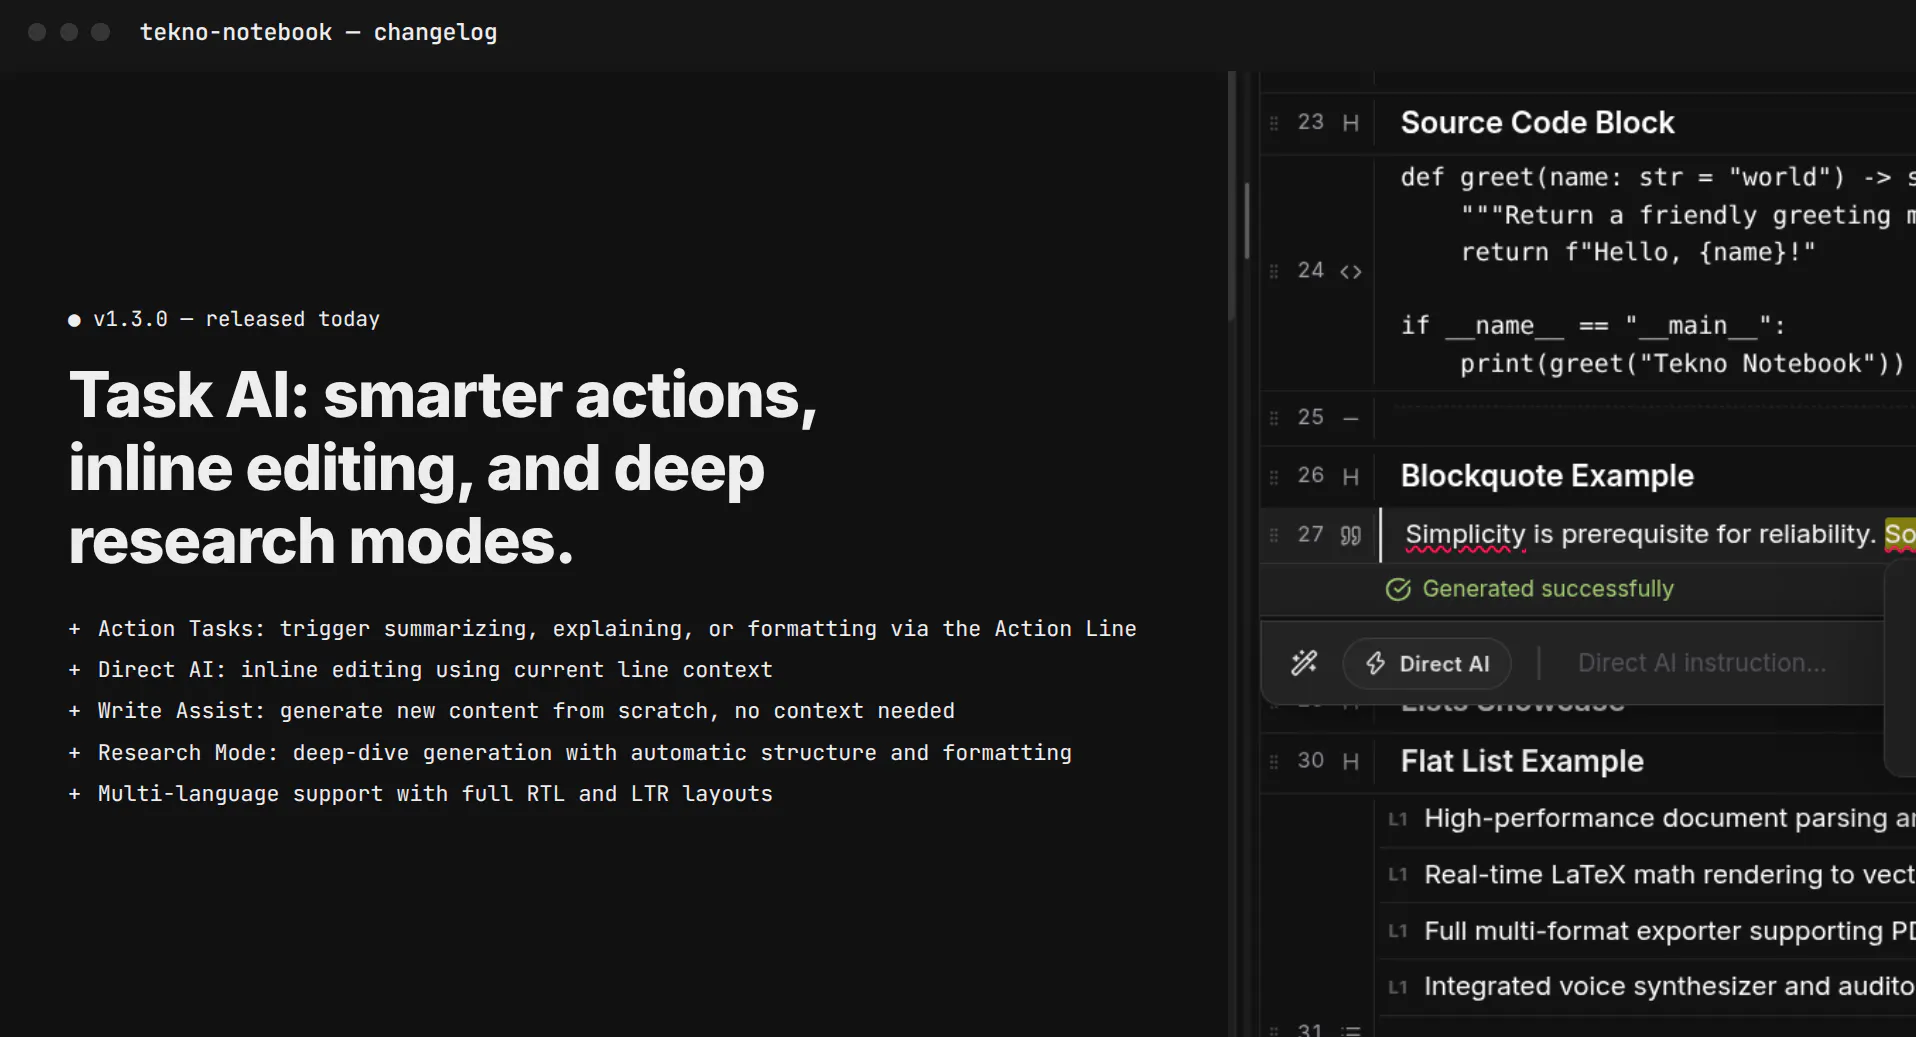This screenshot has height=1037, width=1916.
Task: Click the 'if __name__ == "__main__":' line
Action: [1593, 326]
